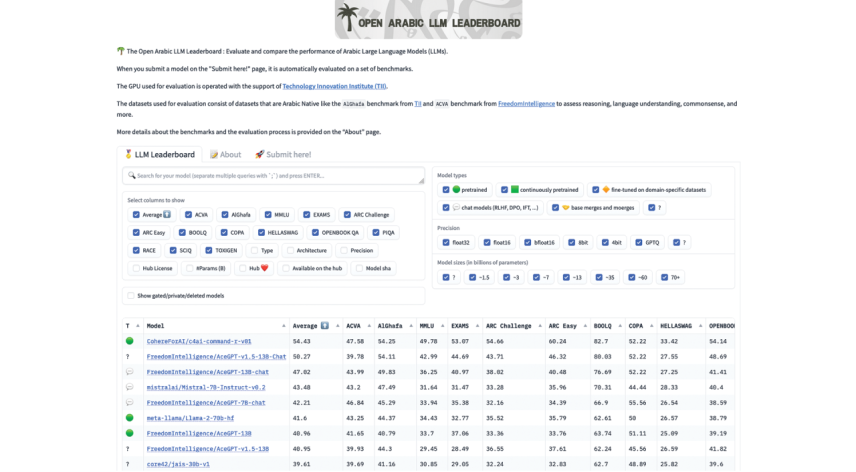This screenshot has height=472, width=856.
Task: Click chat bubble icon for AceGPT-13B-chat row
Action: (129, 372)
